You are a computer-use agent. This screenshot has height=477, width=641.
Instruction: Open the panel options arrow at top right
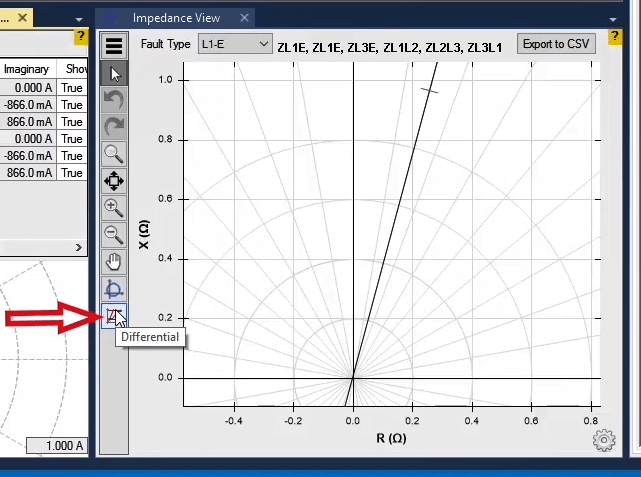(615, 18)
